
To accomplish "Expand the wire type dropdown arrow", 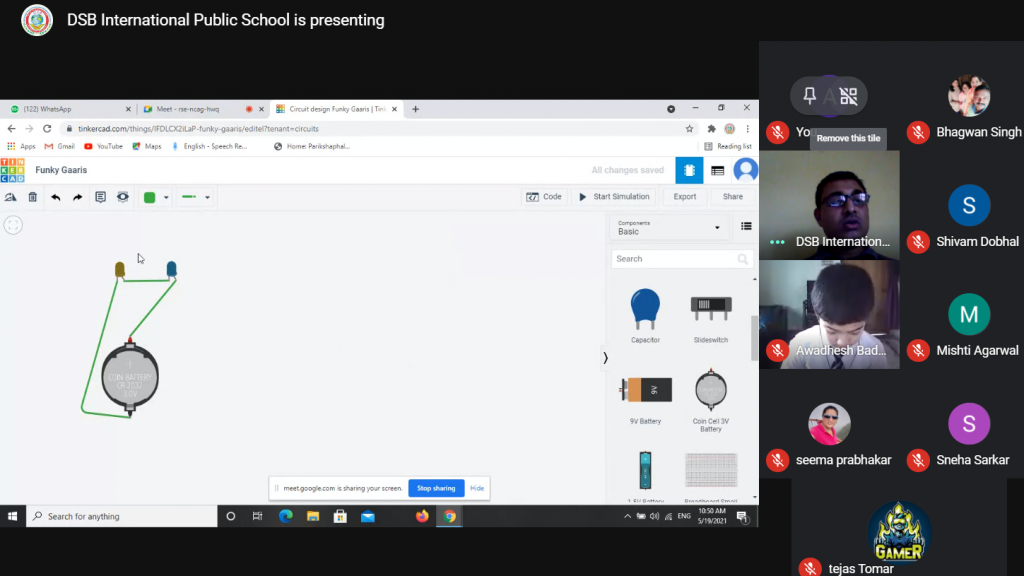I will pos(208,197).
